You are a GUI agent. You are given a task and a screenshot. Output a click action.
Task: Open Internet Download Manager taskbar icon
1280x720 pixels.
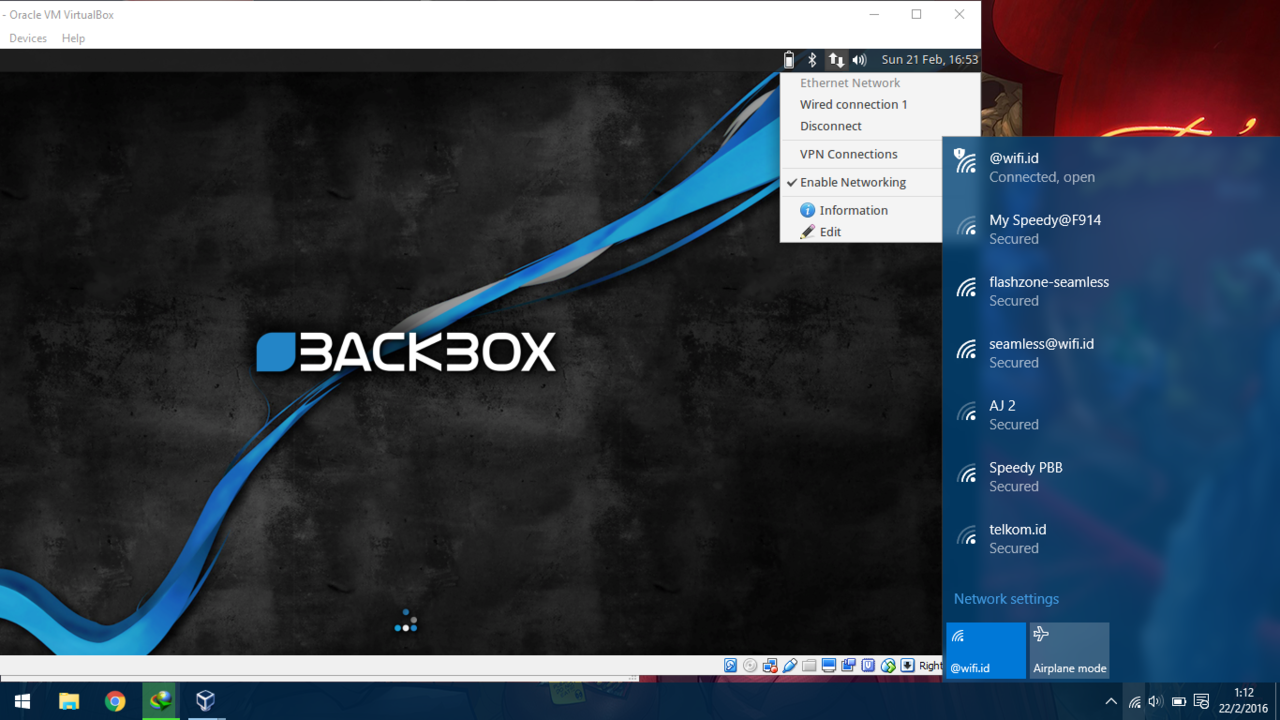click(161, 701)
